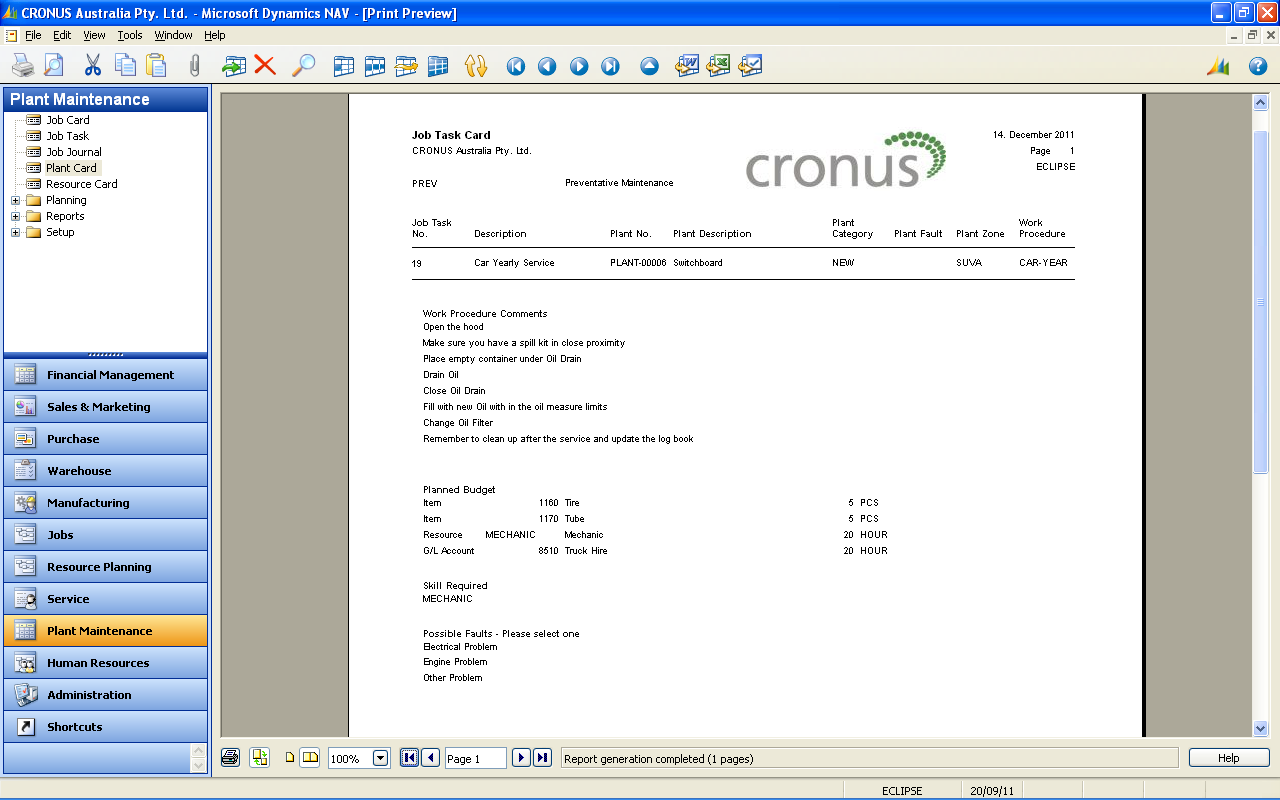Viewport: 1280px width, 800px height.
Task: Open the Sales & Marketing module
Action: coord(106,407)
